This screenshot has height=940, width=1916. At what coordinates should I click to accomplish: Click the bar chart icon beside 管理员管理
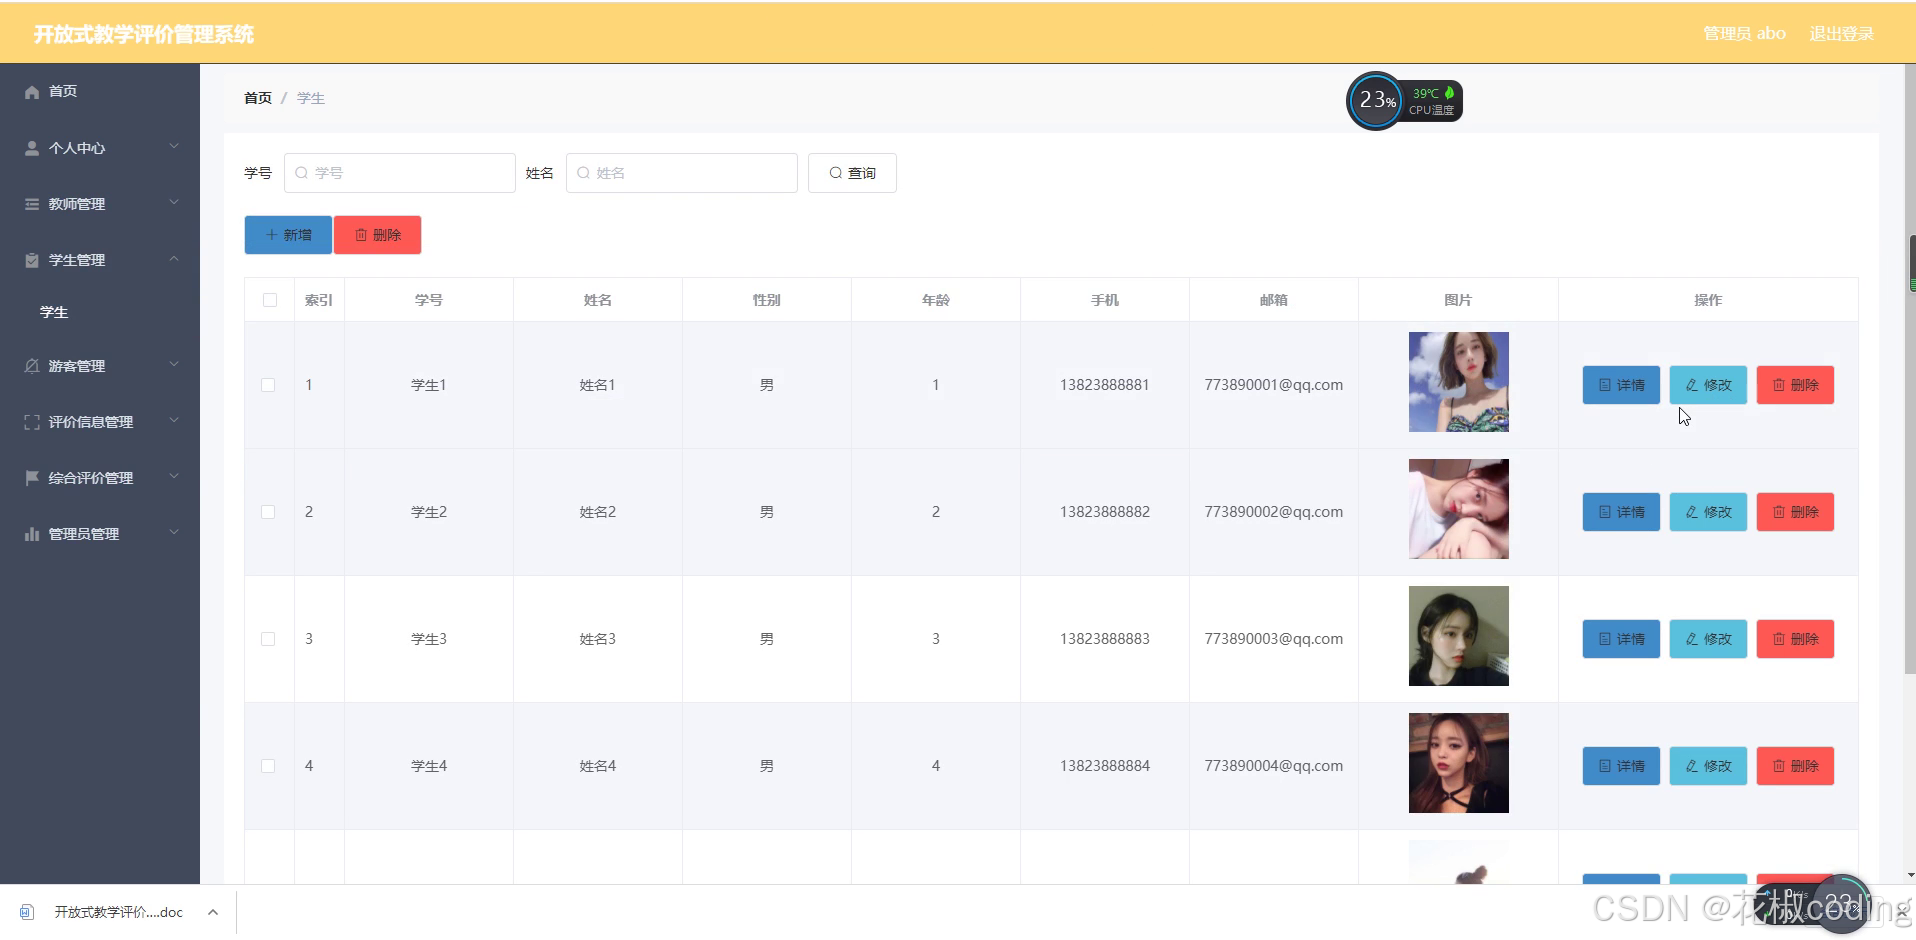(x=32, y=534)
